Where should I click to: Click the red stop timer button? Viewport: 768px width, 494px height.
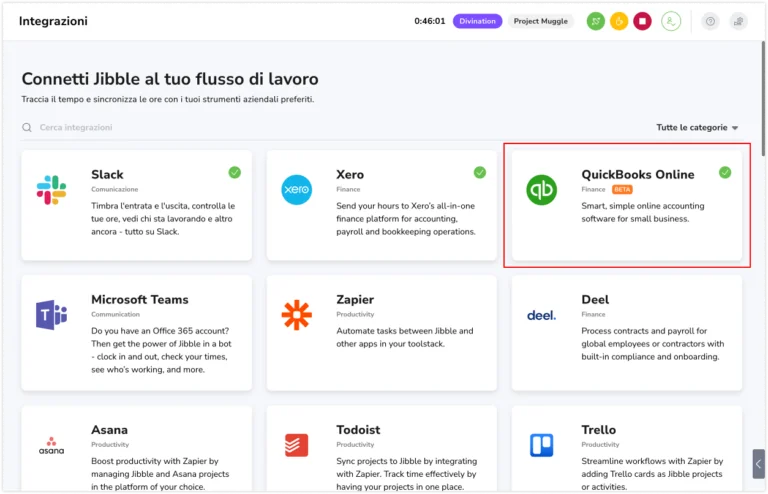tap(642, 21)
